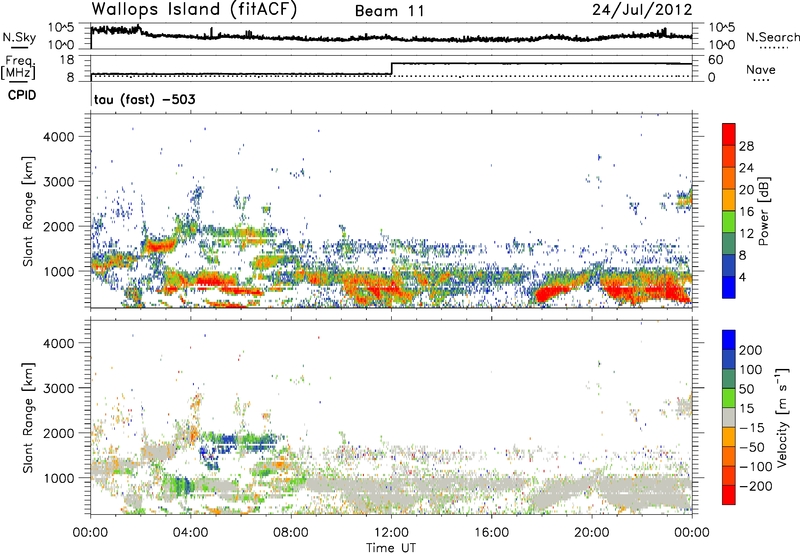Click the '08:00' time tick label

click(291, 533)
